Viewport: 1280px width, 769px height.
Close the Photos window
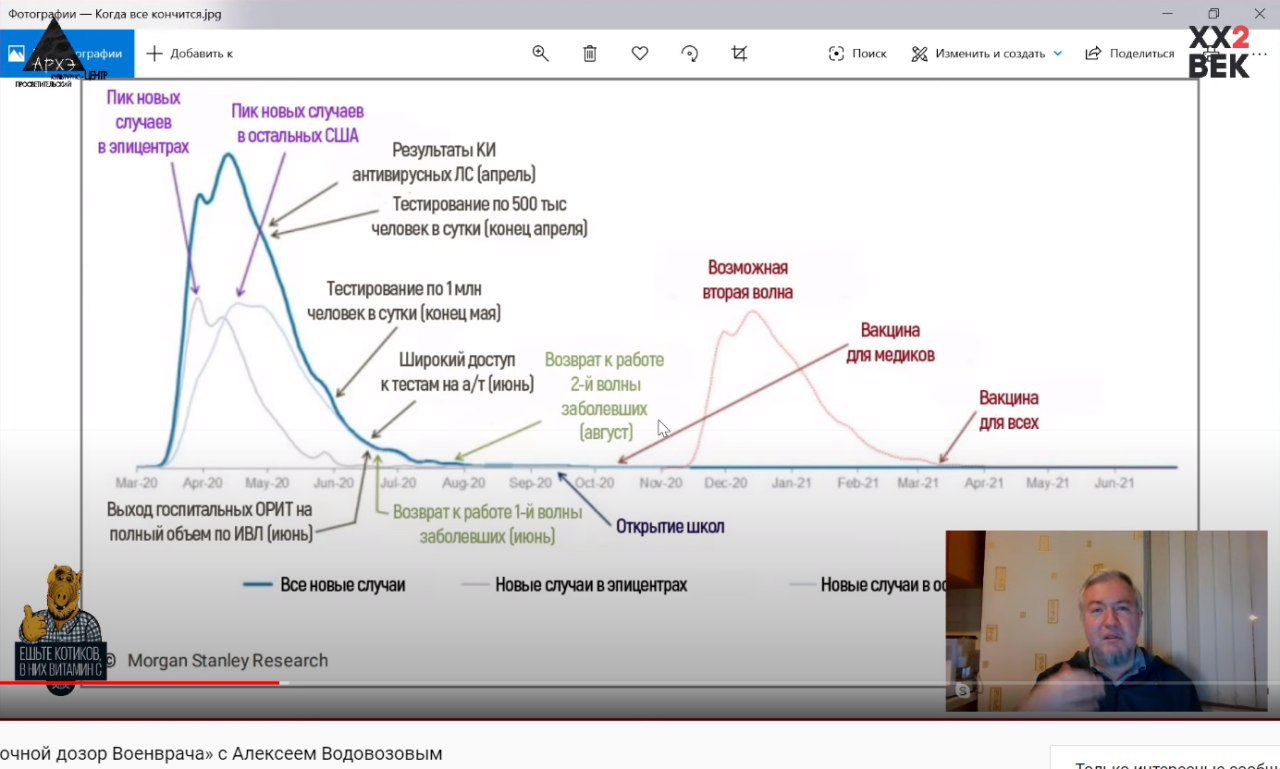(x=1259, y=14)
